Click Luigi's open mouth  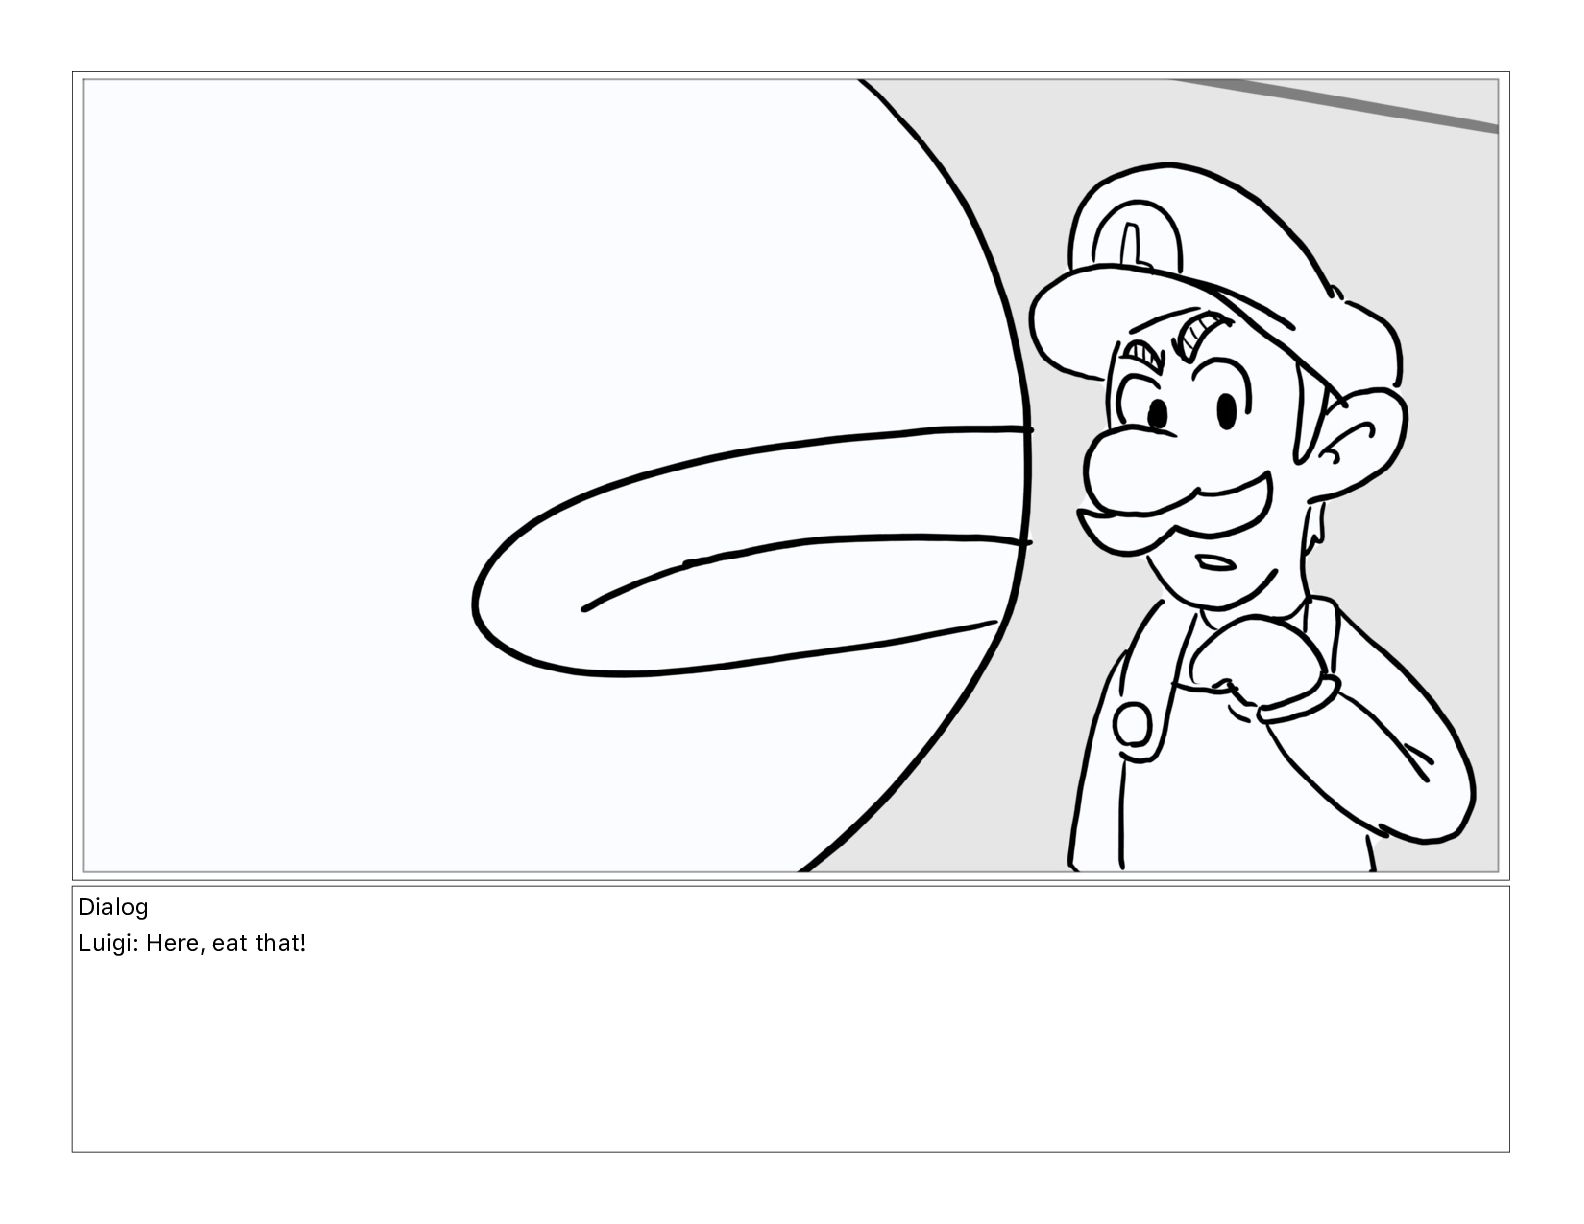click(x=1217, y=563)
